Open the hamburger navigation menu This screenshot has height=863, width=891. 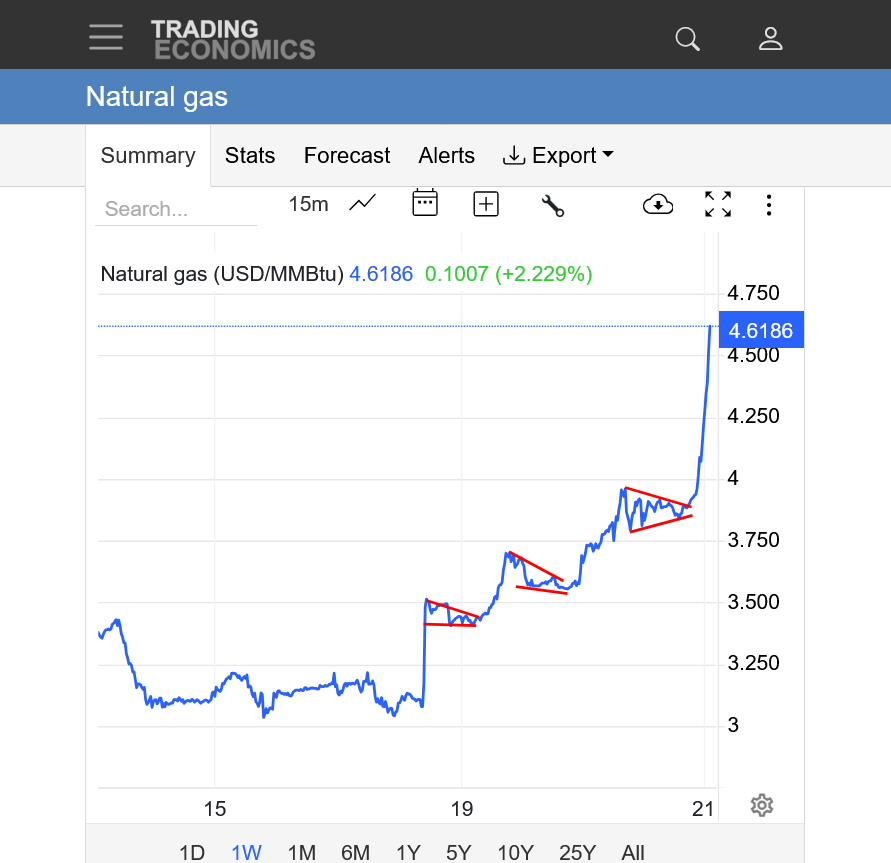tap(106, 37)
